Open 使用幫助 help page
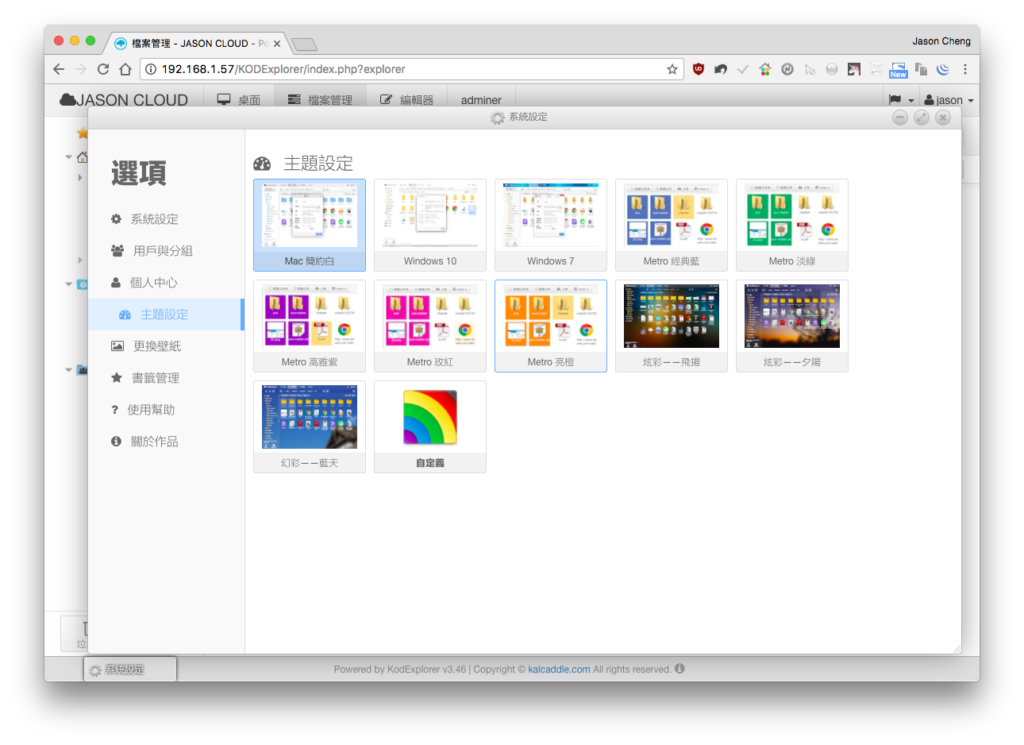The height and width of the screenshot is (745, 1024). tap(166, 410)
